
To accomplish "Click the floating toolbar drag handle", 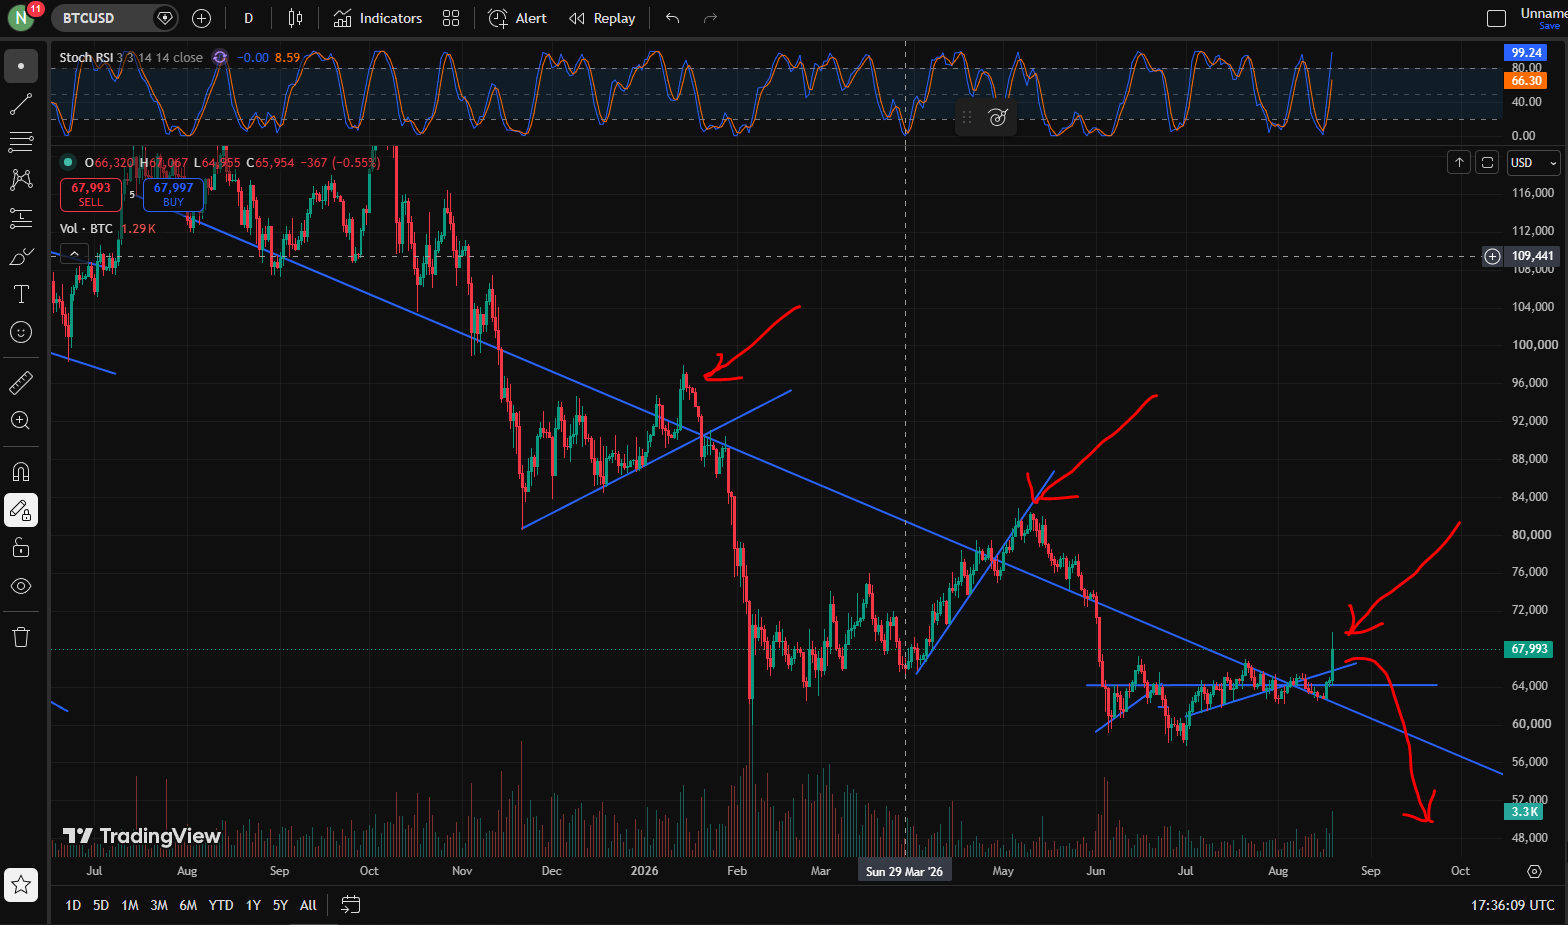I will tap(966, 118).
